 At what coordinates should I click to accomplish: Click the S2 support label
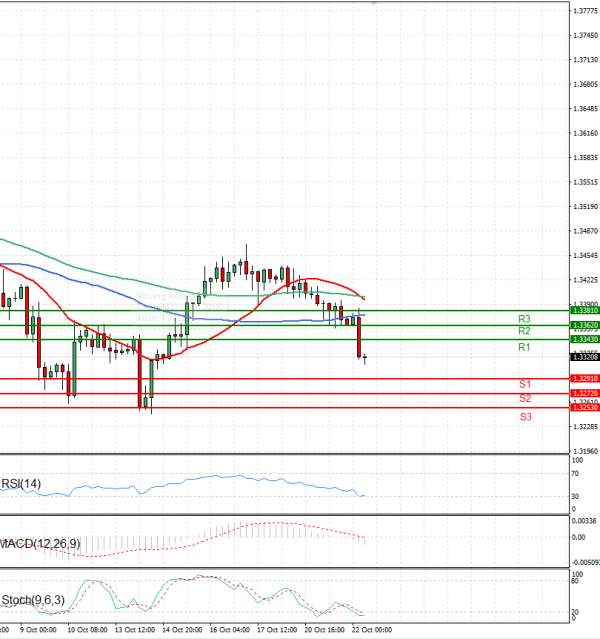click(x=524, y=399)
